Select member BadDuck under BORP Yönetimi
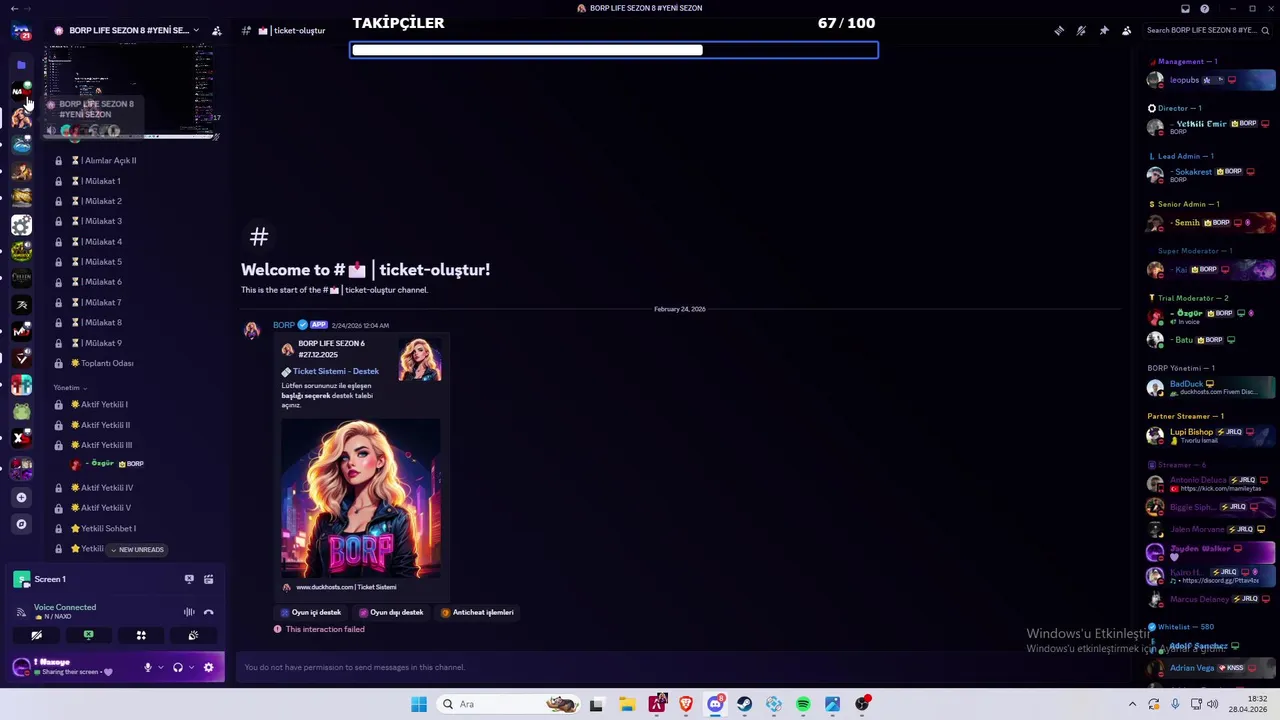The height and width of the screenshot is (720, 1280). [x=1212, y=387]
